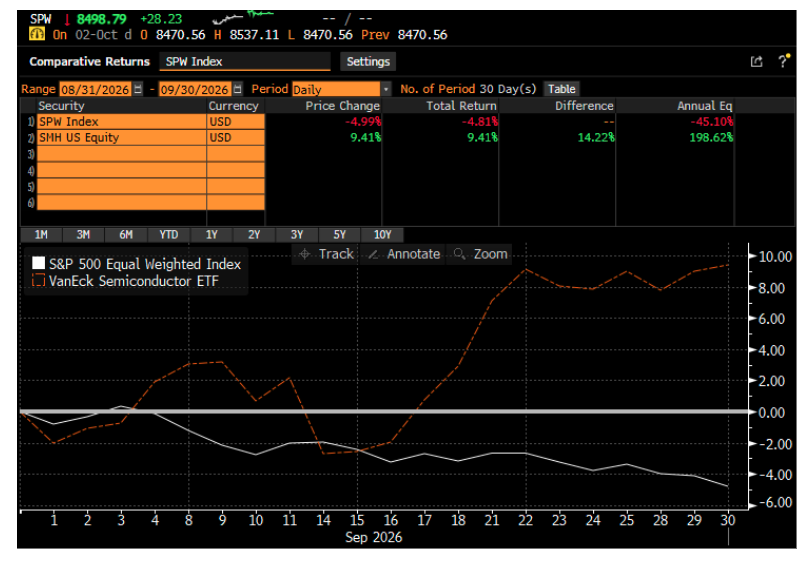Click the red down arrow next to SPW
811x562 pixels.
pos(67,20)
